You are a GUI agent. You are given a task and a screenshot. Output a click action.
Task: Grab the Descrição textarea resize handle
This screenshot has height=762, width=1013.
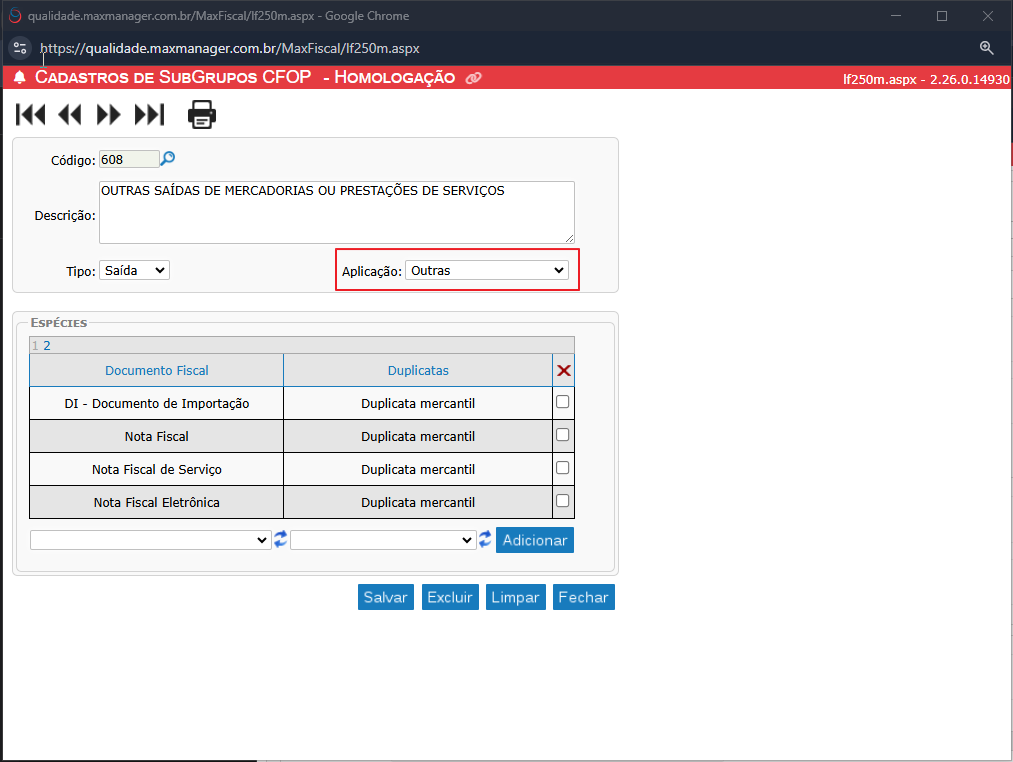point(569,238)
